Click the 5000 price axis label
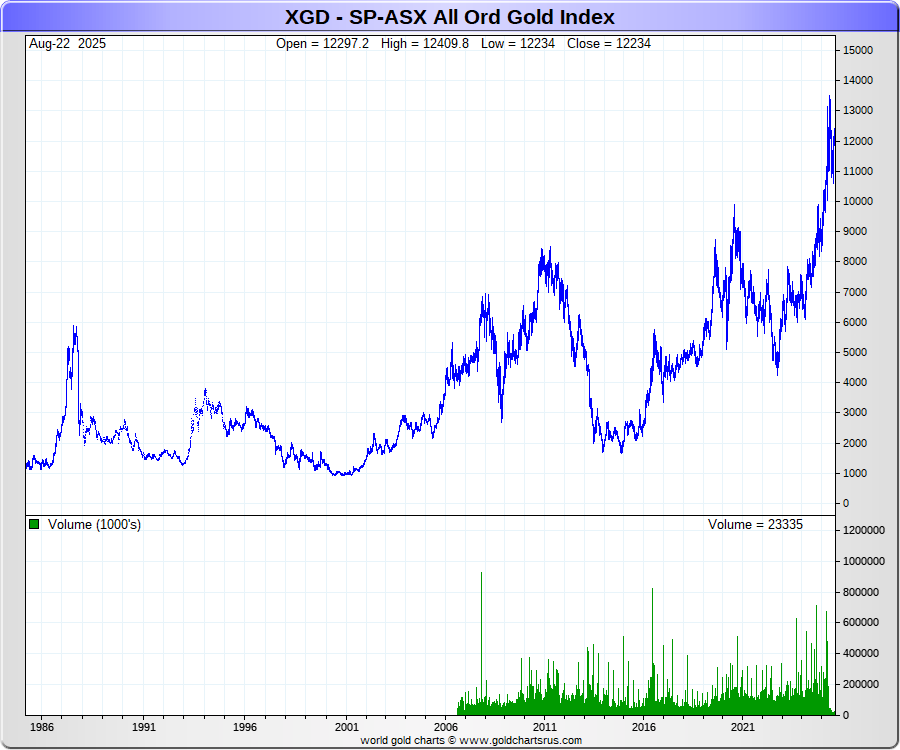This screenshot has width=900, height=750. click(855, 352)
